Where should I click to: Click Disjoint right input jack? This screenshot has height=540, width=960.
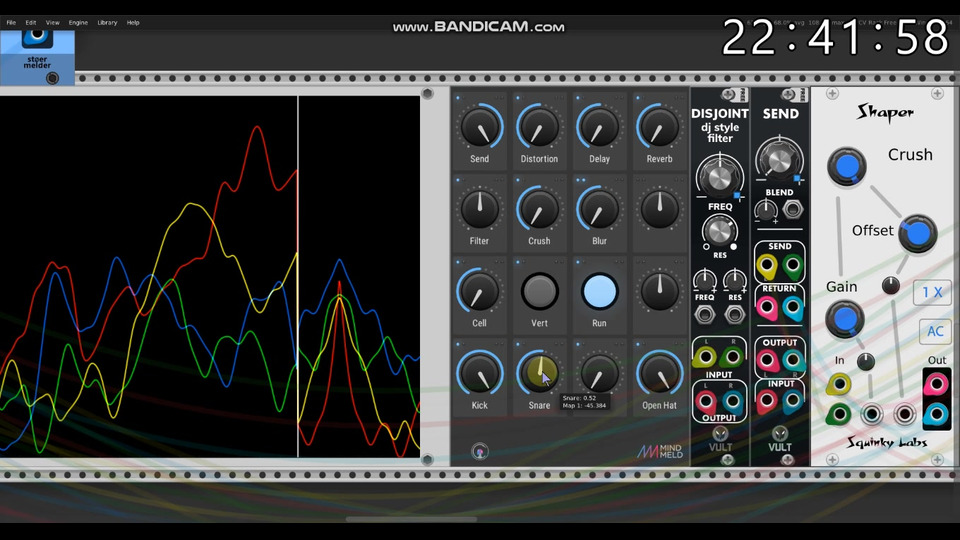733,356
